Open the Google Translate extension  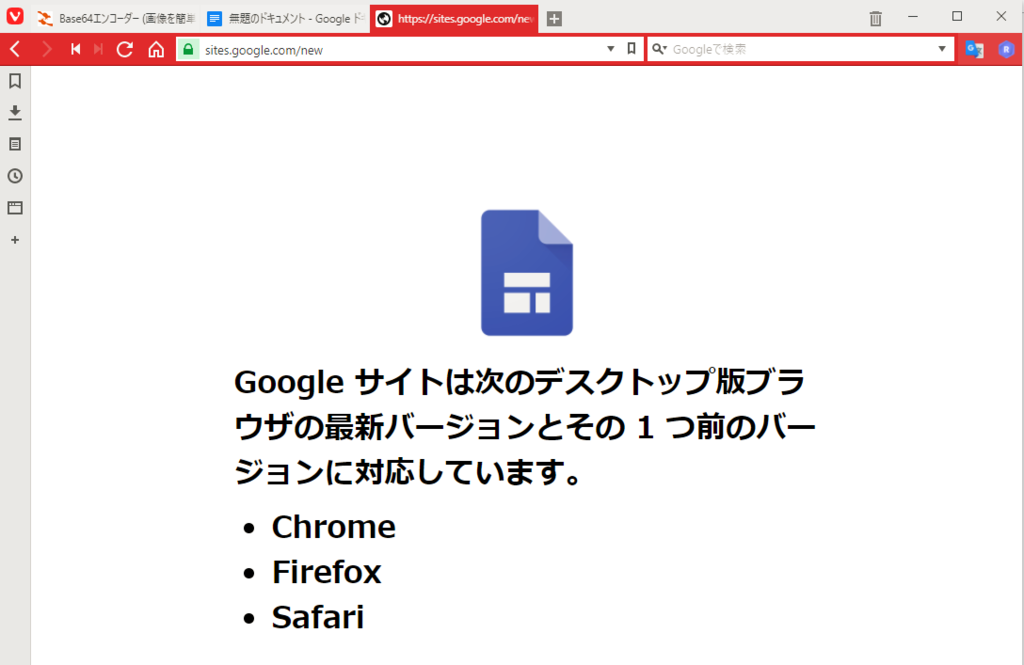click(974, 50)
